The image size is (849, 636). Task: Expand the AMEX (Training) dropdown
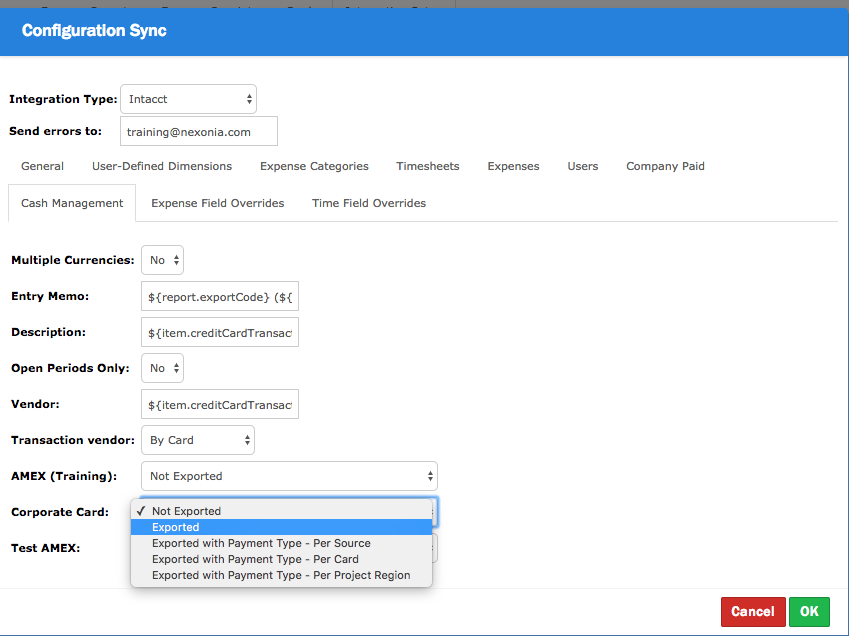tap(289, 476)
